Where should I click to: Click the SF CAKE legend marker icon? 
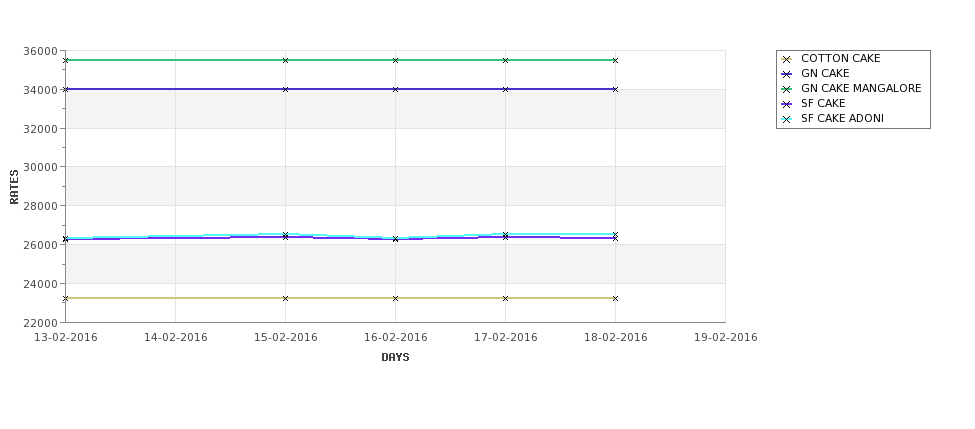787,104
